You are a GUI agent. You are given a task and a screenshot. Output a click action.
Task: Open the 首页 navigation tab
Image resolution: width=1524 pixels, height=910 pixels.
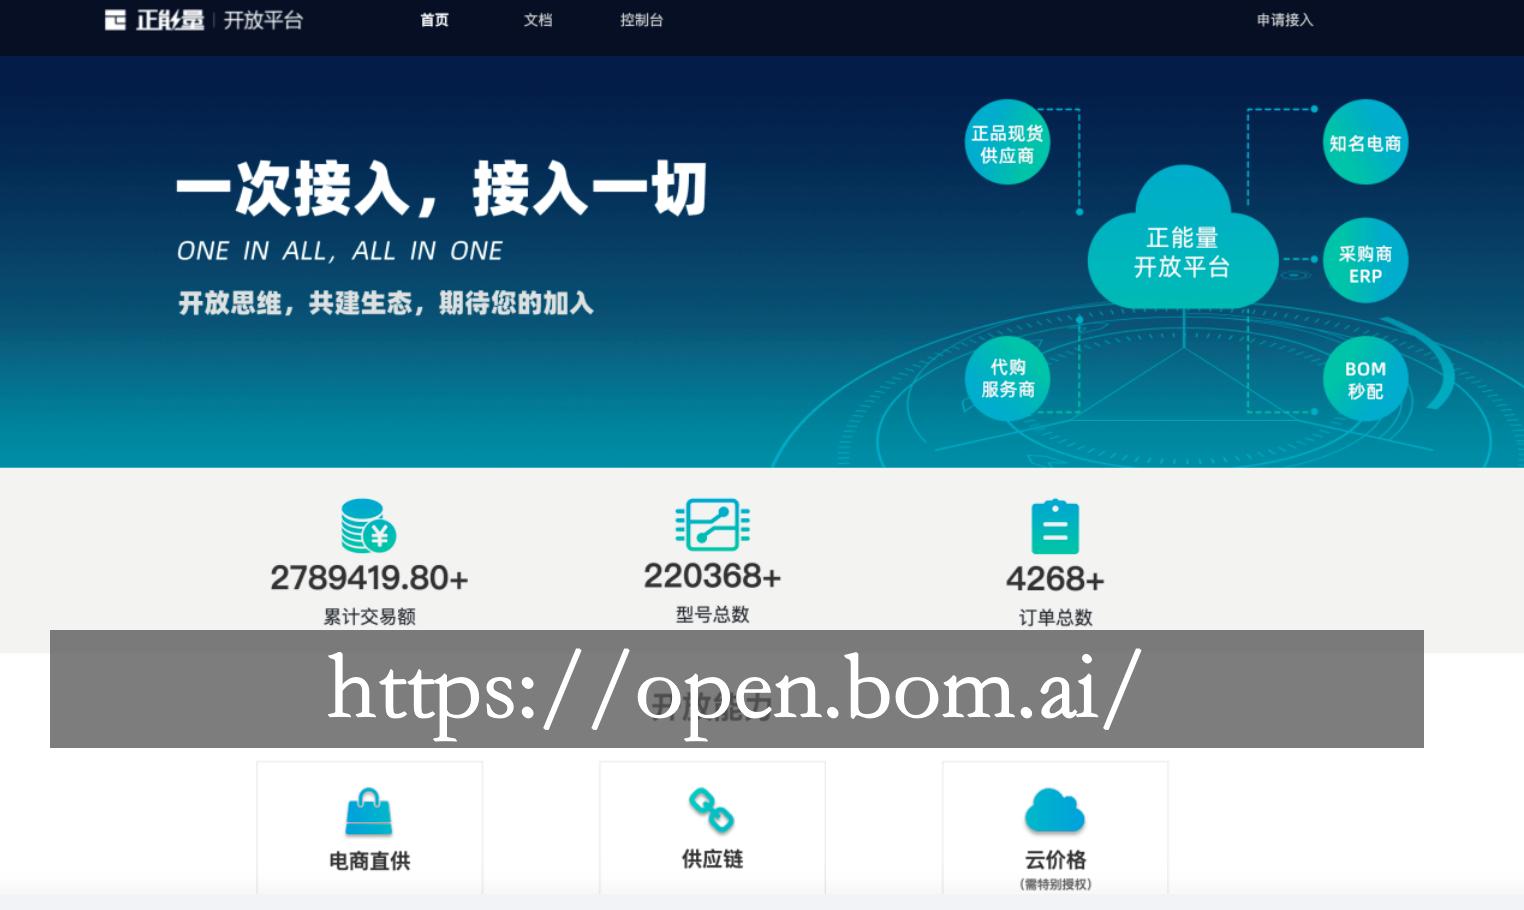click(434, 20)
